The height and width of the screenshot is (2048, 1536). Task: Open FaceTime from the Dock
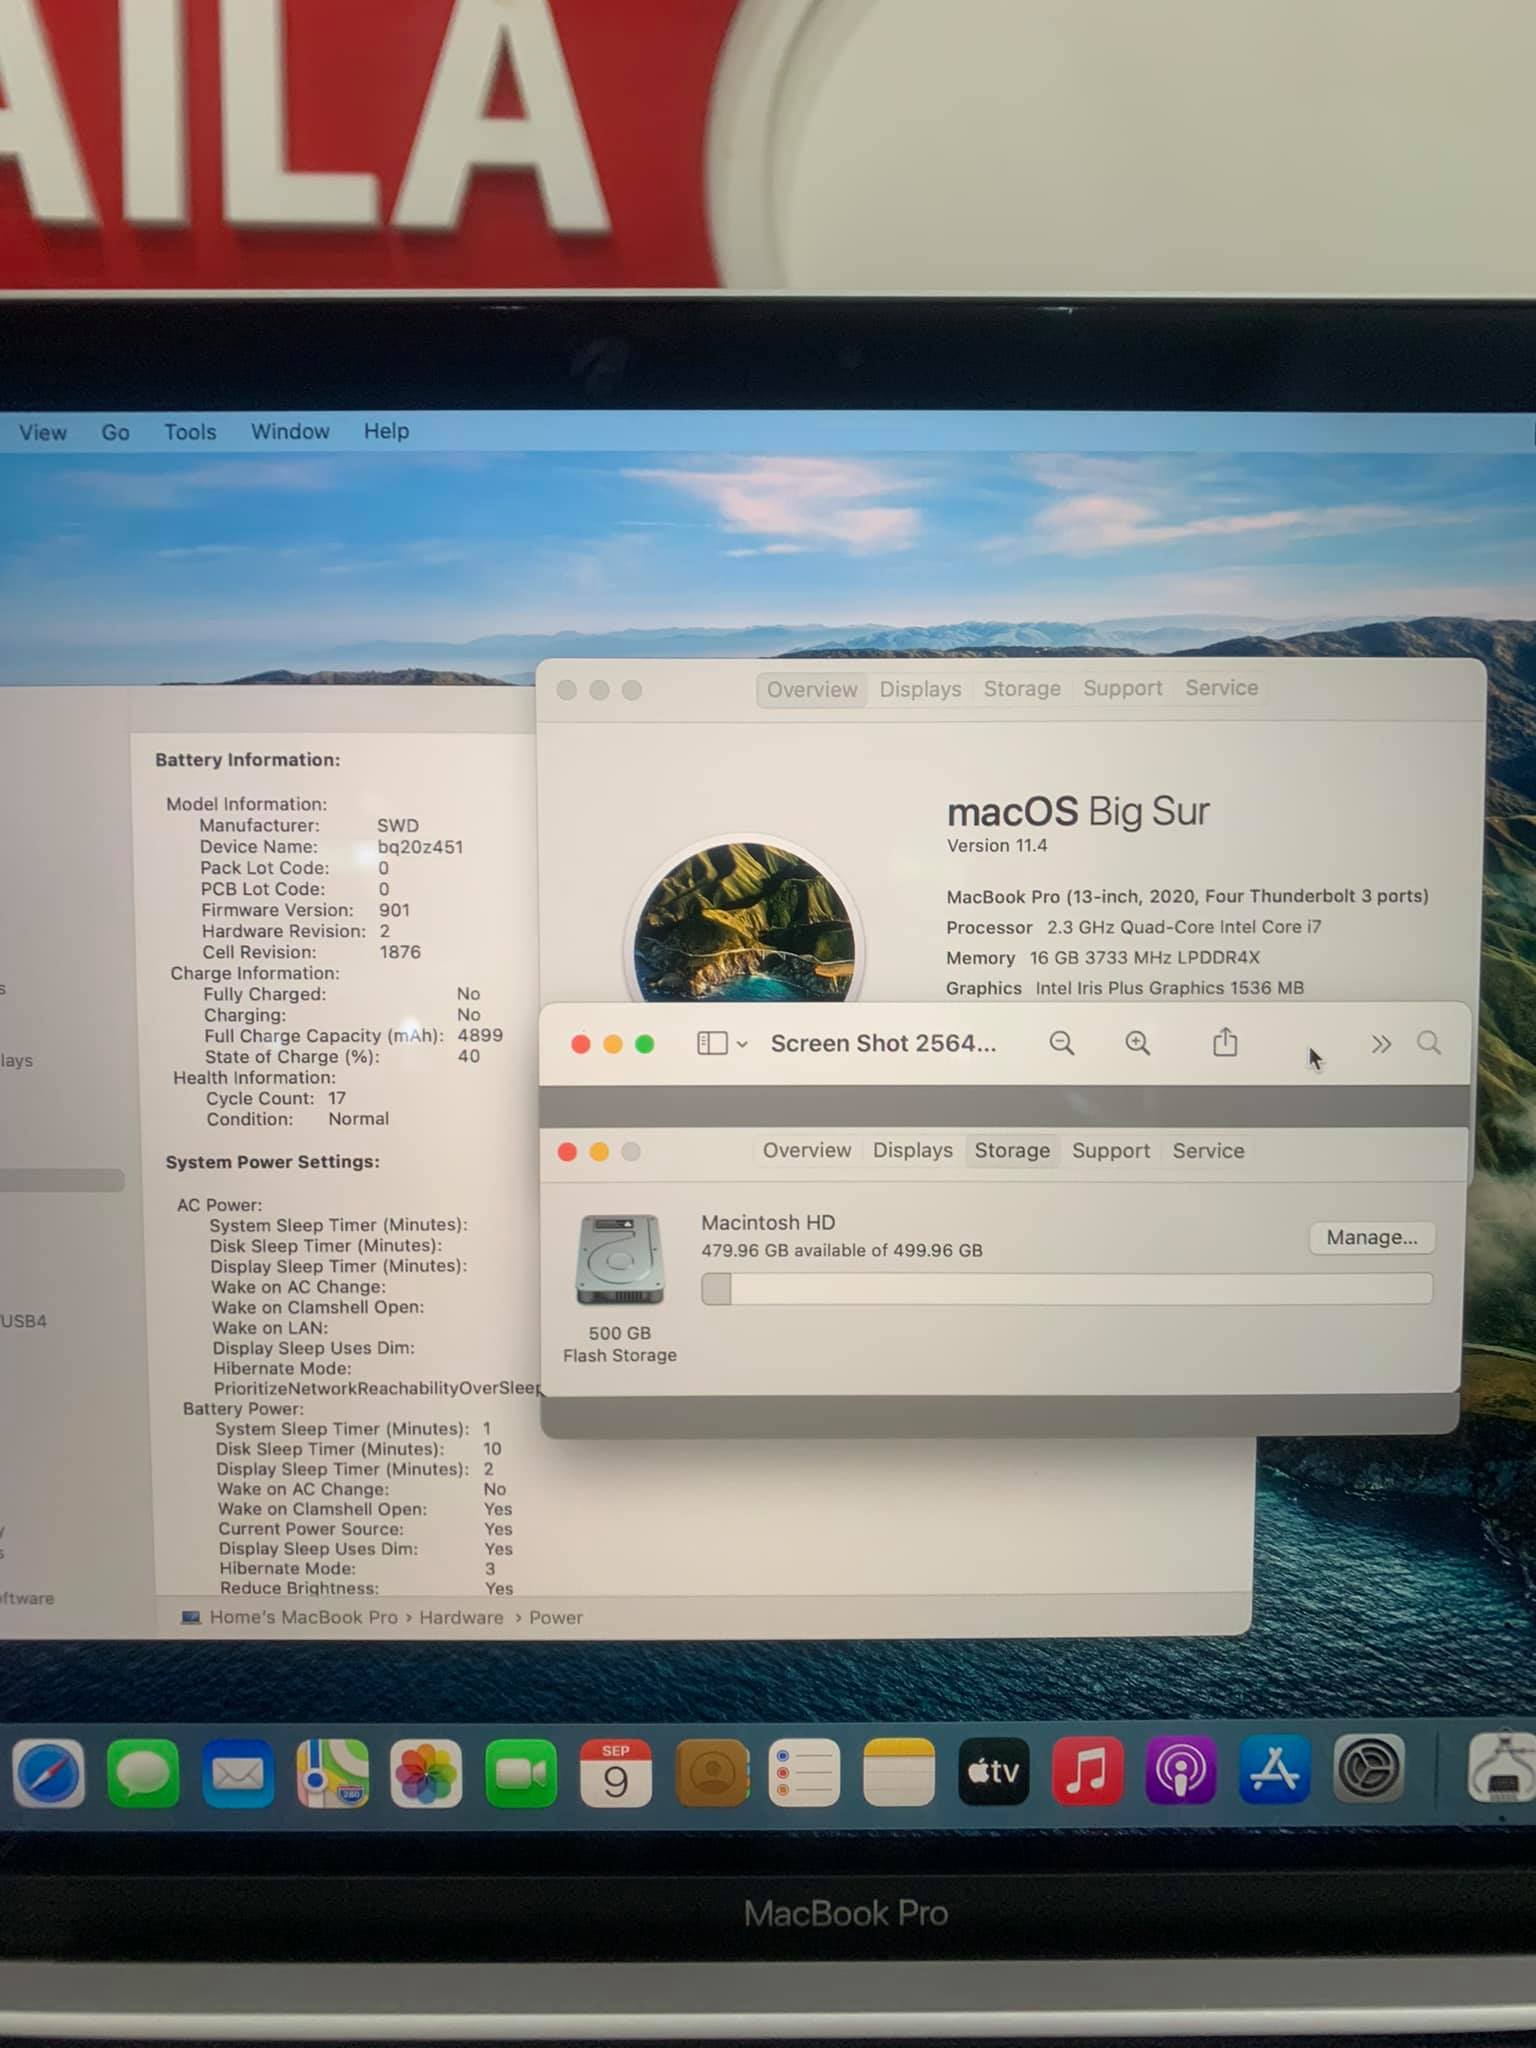click(x=520, y=1774)
